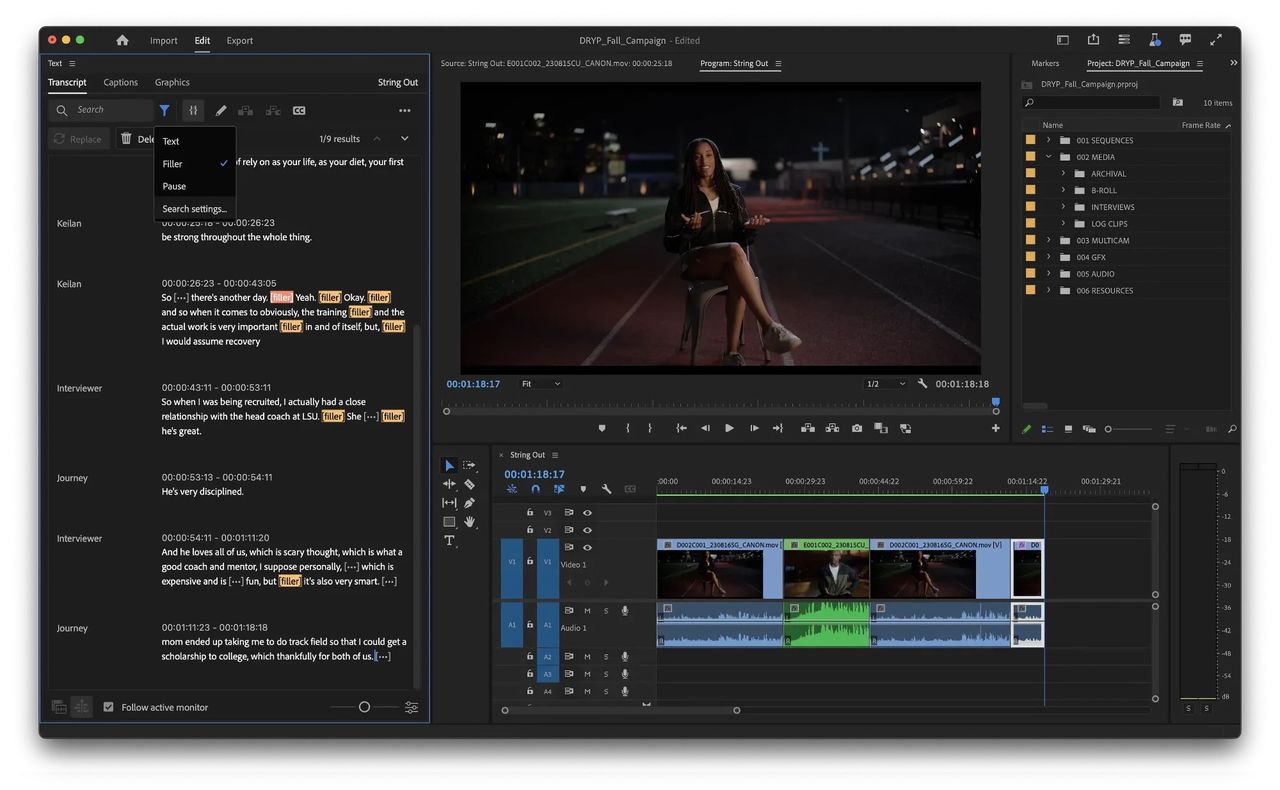The width and height of the screenshot is (1280, 790).
Task: Click the CC captions icon in the transcript toolbar
Action: point(298,110)
